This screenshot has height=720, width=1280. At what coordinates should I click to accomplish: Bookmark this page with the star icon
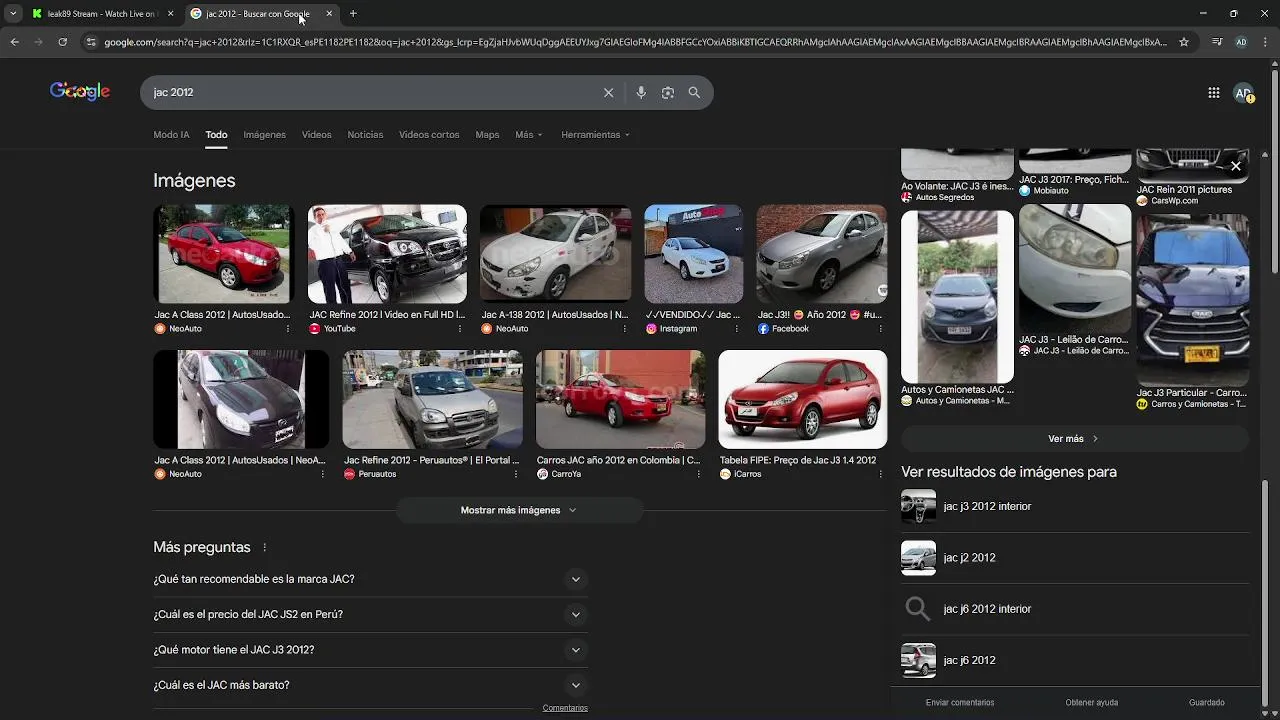pyautogui.click(x=1184, y=42)
